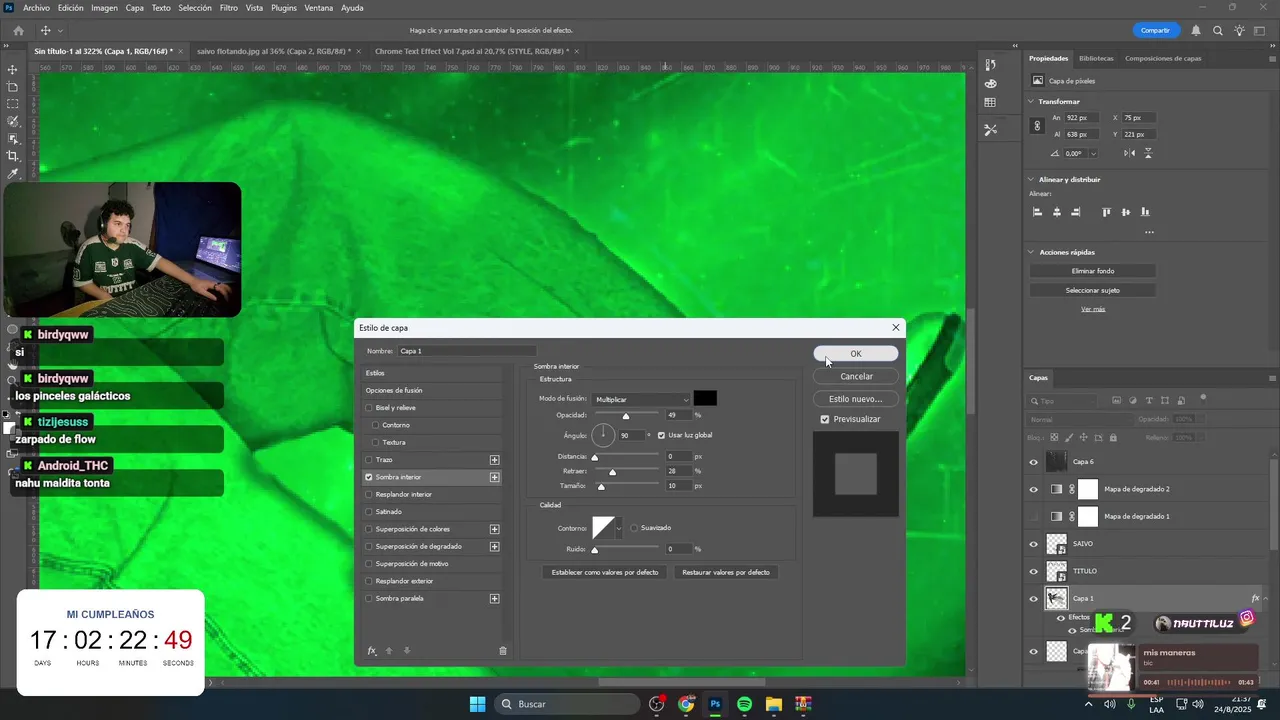Select the Artboard tool
The image size is (1280, 720).
pyautogui.click(x=13, y=87)
